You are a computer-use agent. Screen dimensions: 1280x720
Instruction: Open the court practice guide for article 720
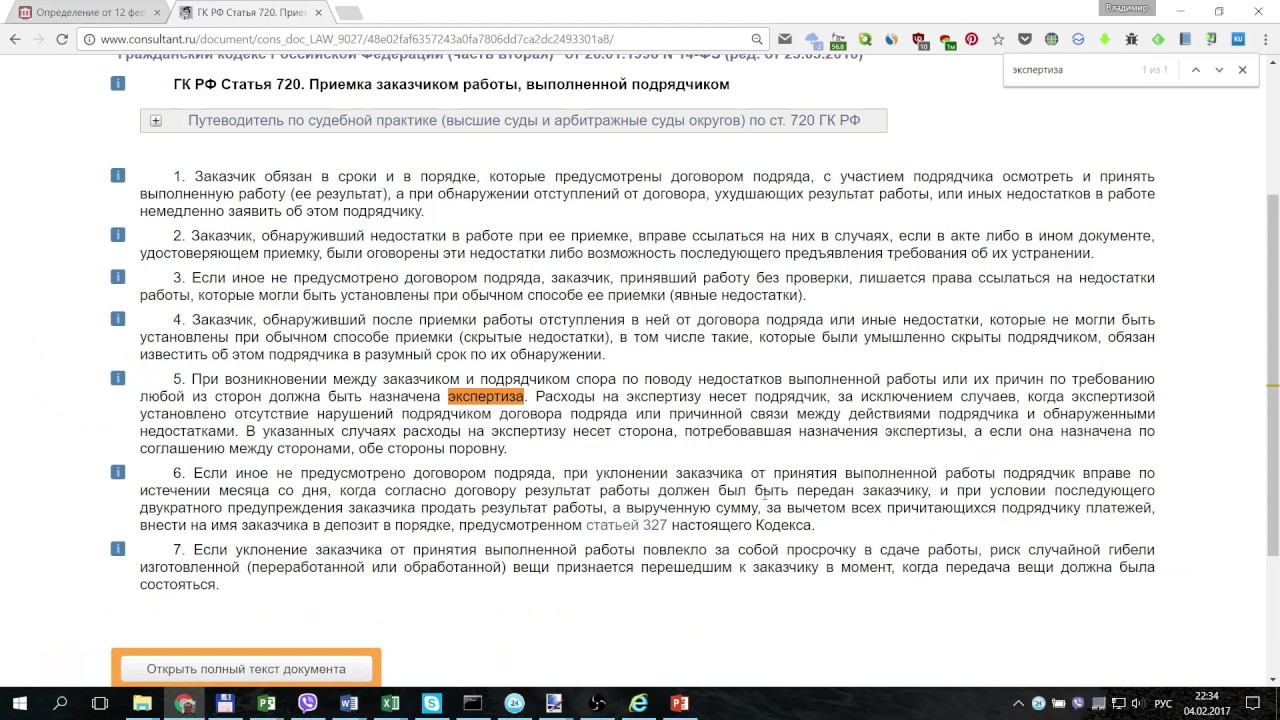tap(524, 120)
